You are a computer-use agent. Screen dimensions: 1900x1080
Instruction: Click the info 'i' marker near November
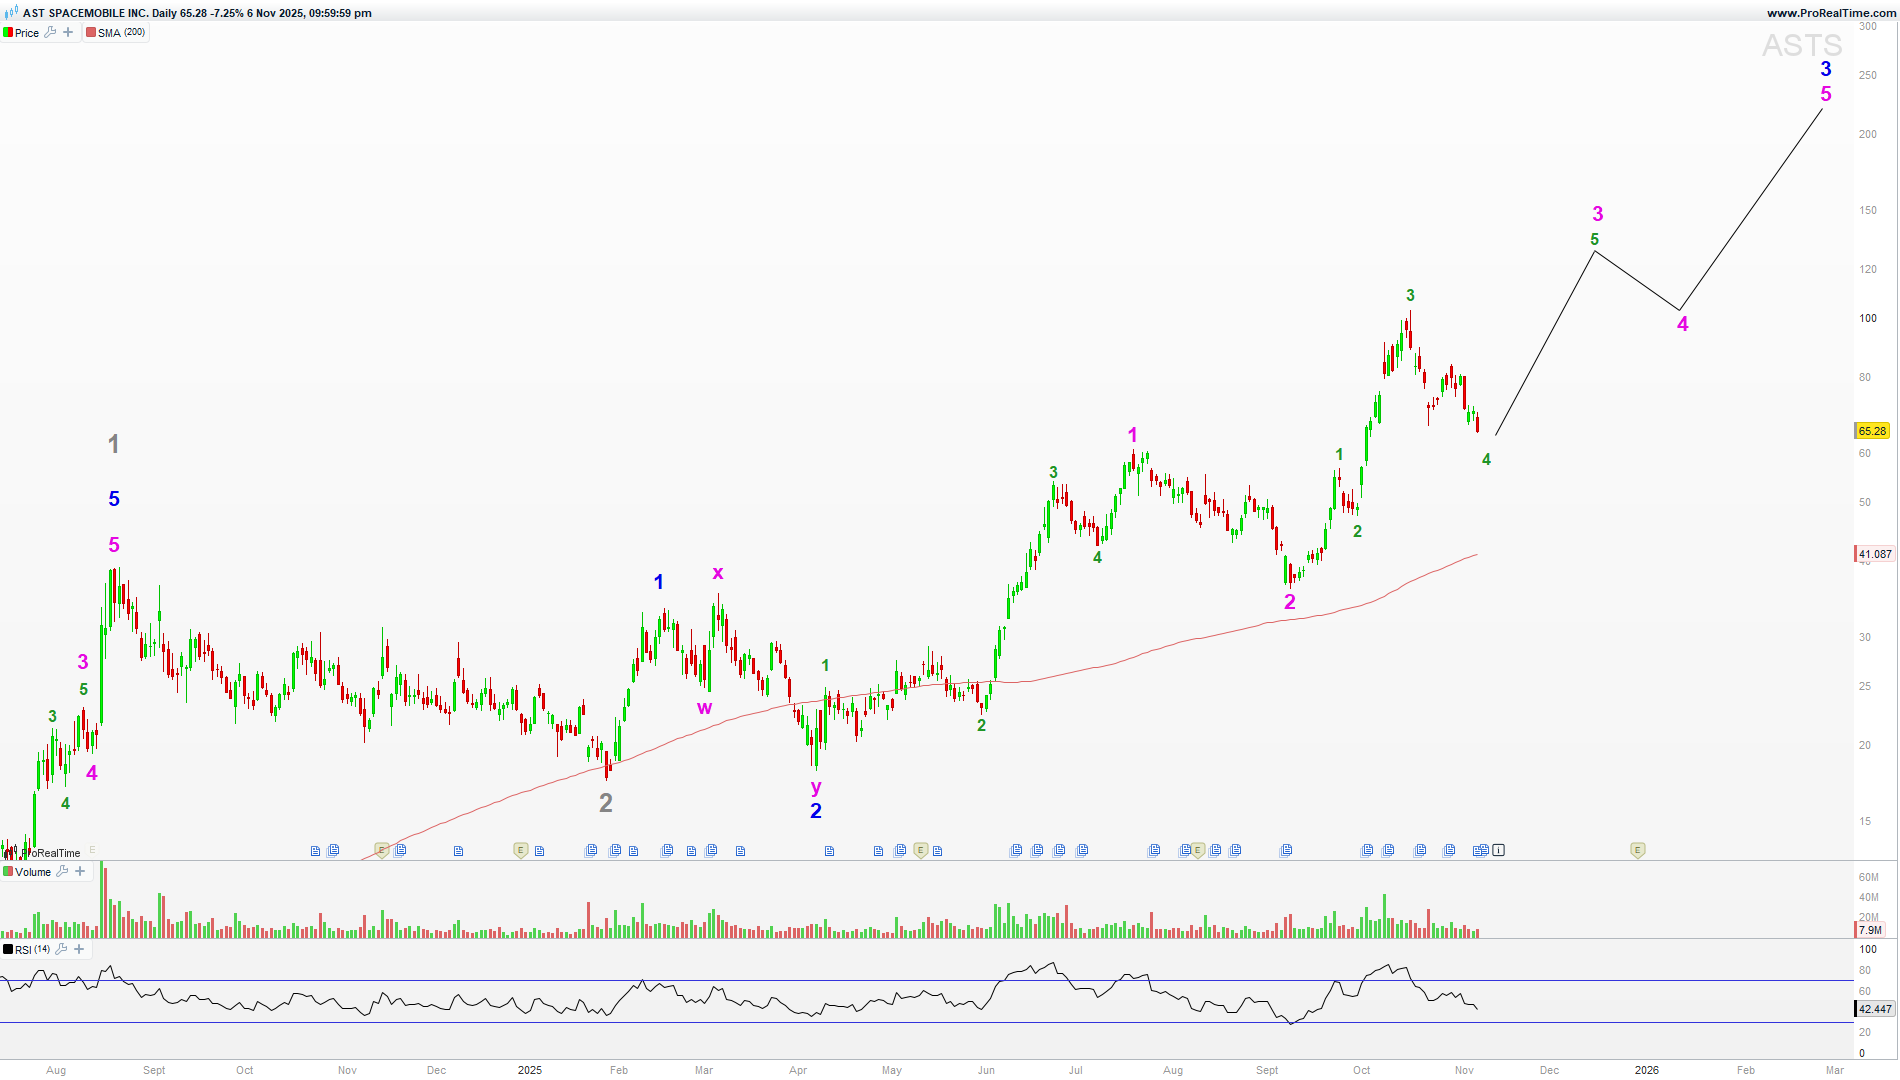pyautogui.click(x=1498, y=850)
